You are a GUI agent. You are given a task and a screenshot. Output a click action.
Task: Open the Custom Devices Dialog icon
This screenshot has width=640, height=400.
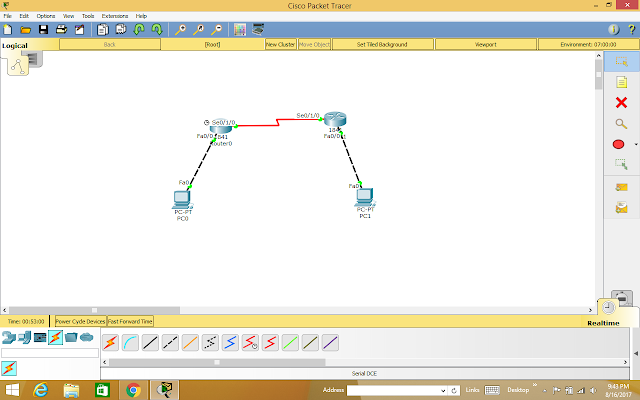pos(258,29)
